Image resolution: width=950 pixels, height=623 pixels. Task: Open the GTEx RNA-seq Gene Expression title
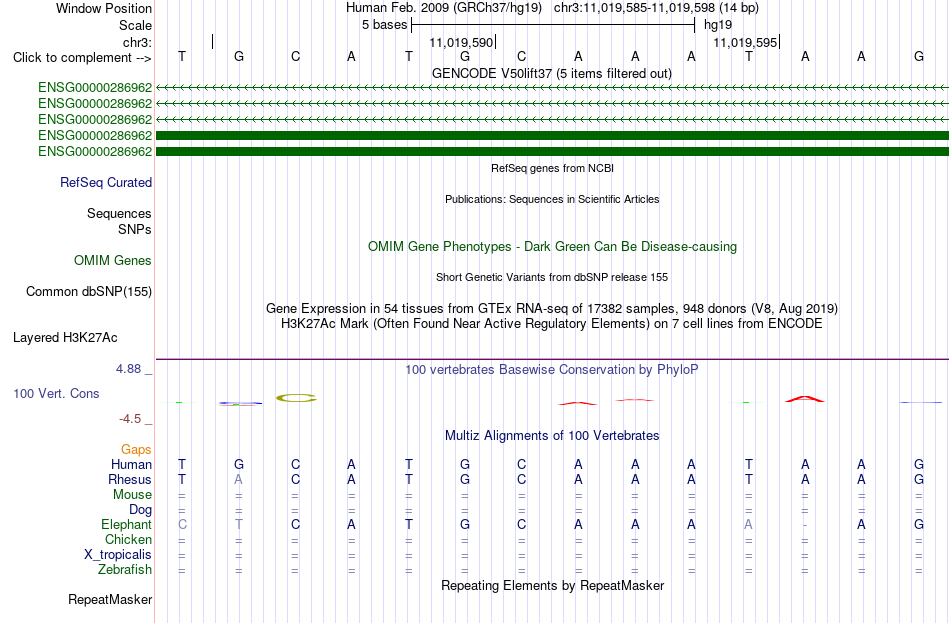(551, 308)
